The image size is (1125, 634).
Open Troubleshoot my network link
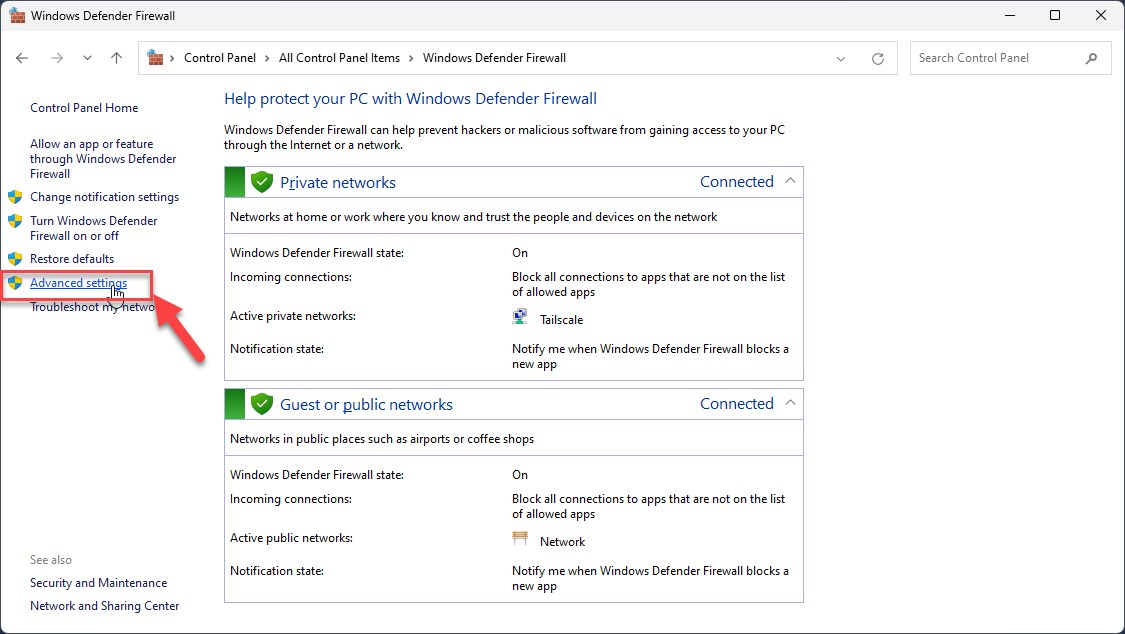(92, 307)
